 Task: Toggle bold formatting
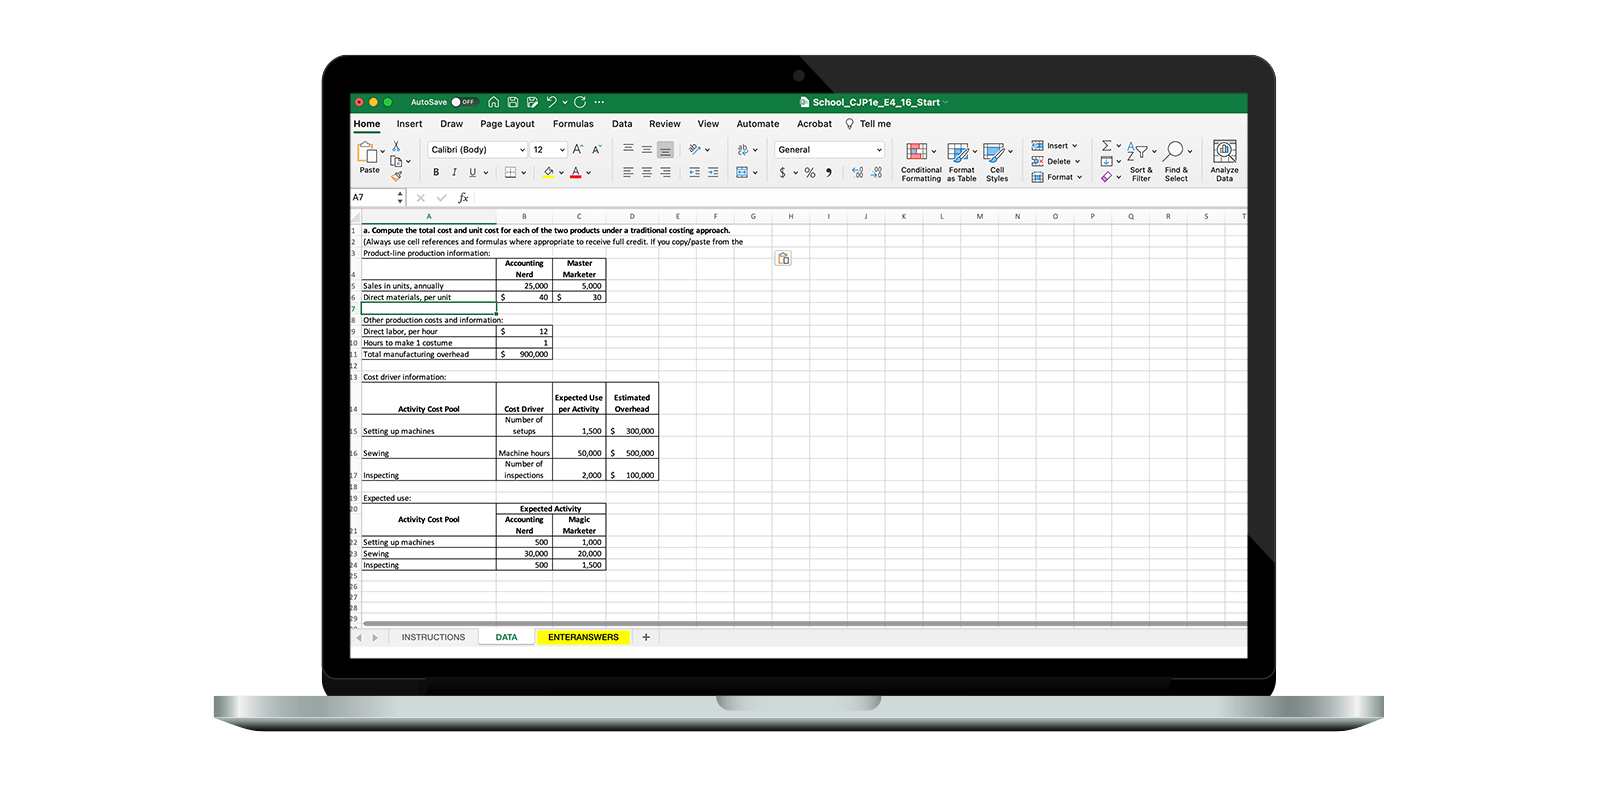[x=436, y=172]
